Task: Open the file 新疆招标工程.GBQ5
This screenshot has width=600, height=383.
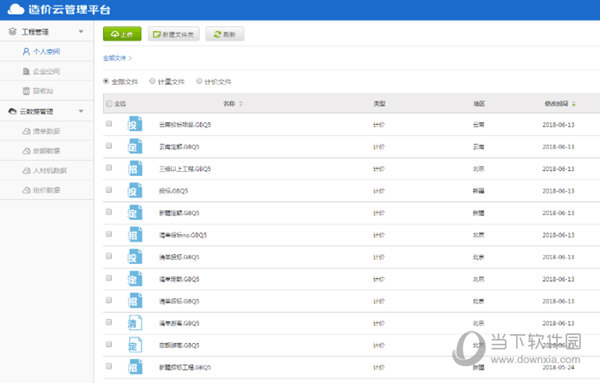Action: pos(185,367)
